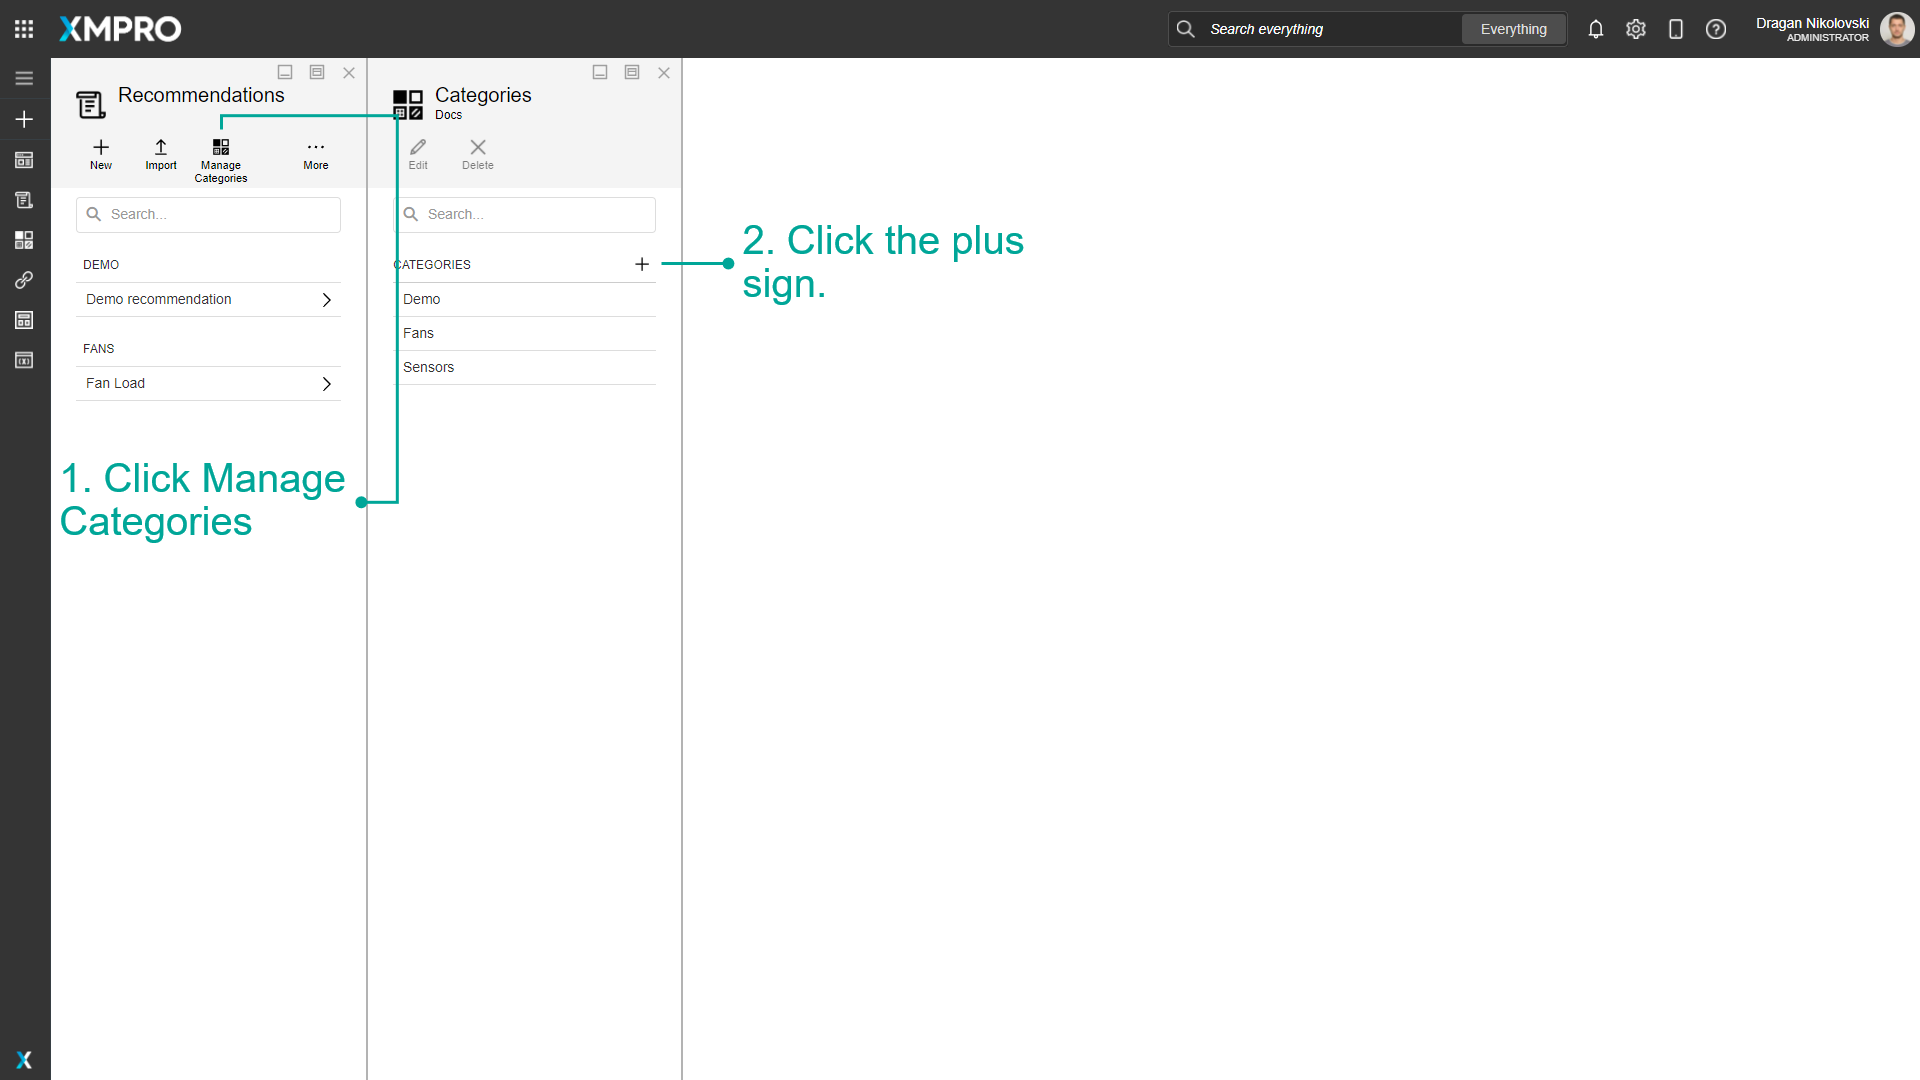The image size is (1920, 1080).
Task: Select the Sensors category
Action: tap(526, 368)
